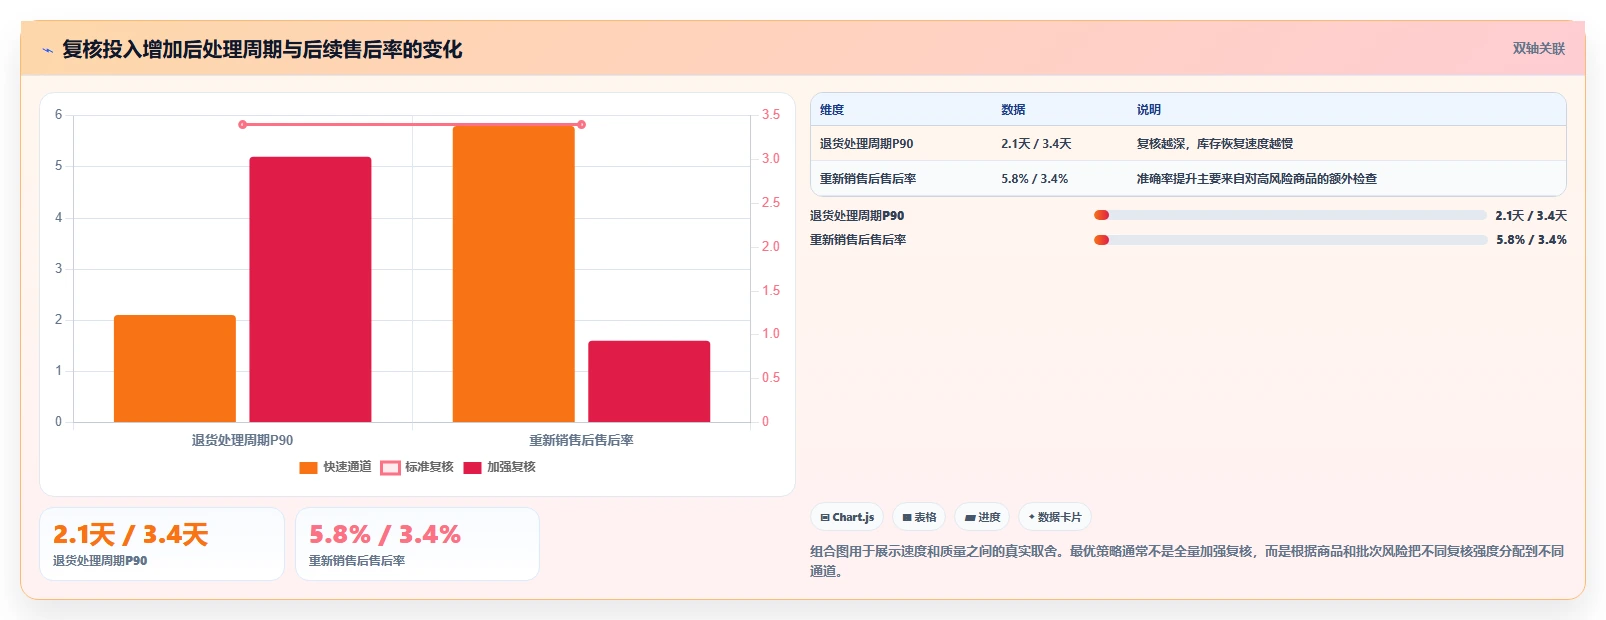1606x620 pixels.
Task: Click the 退货处理周期P90 progress bar
Action: click(1290, 215)
